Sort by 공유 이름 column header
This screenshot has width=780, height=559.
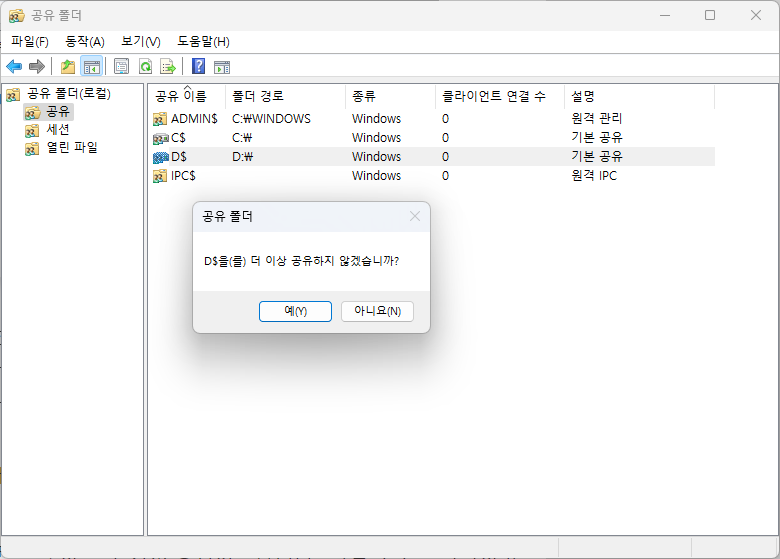pyautogui.click(x=187, y=96)
